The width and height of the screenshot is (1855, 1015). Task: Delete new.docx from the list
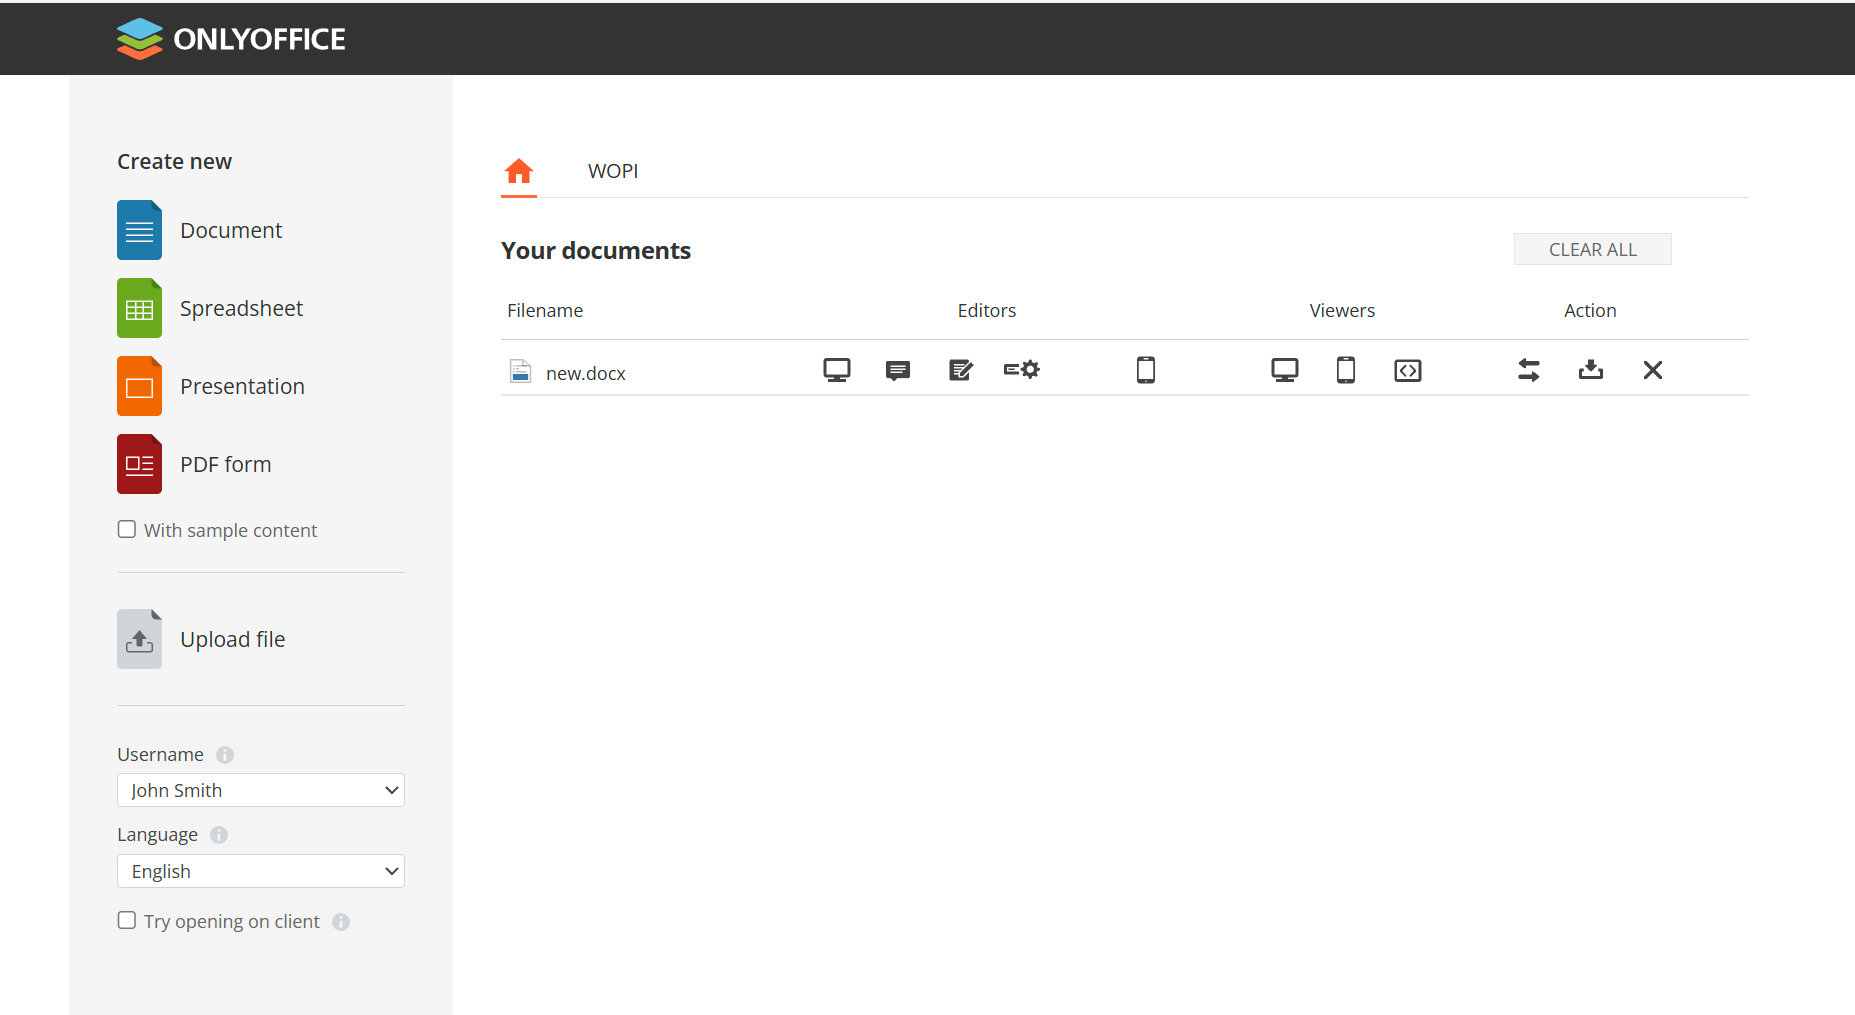(x=1653, y=370)
